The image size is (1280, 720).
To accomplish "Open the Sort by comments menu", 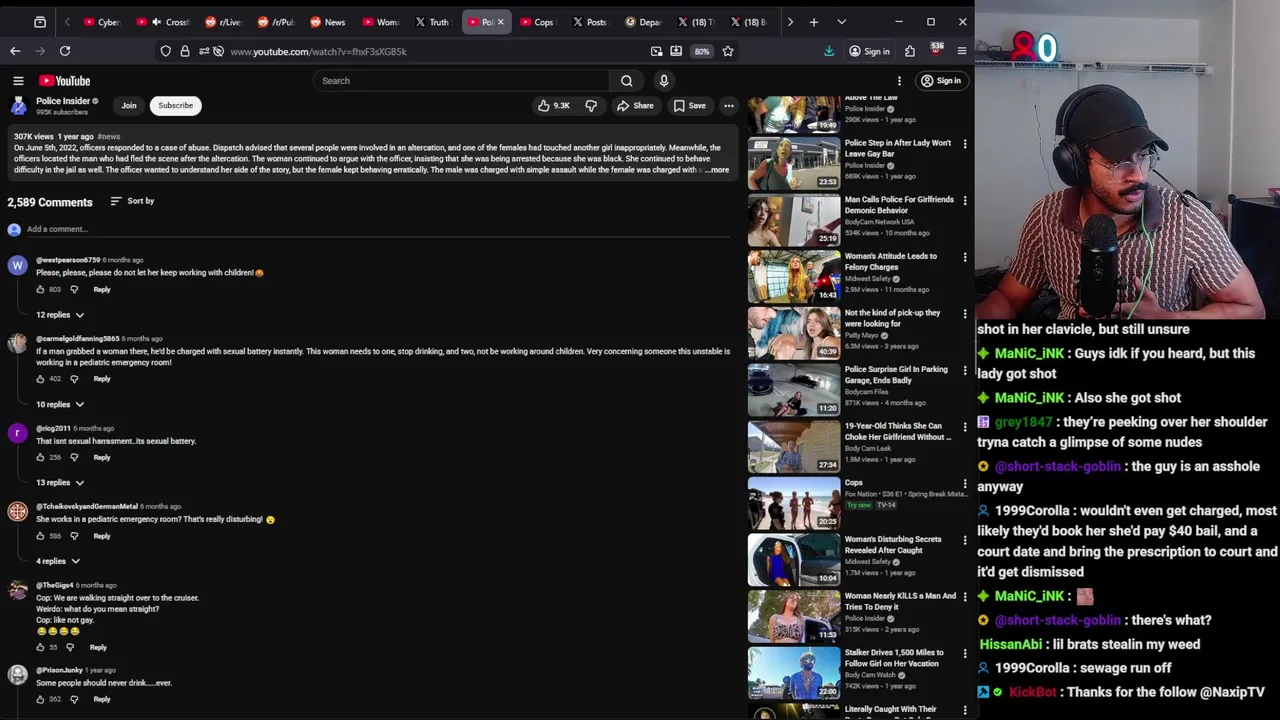I will 132,201.
